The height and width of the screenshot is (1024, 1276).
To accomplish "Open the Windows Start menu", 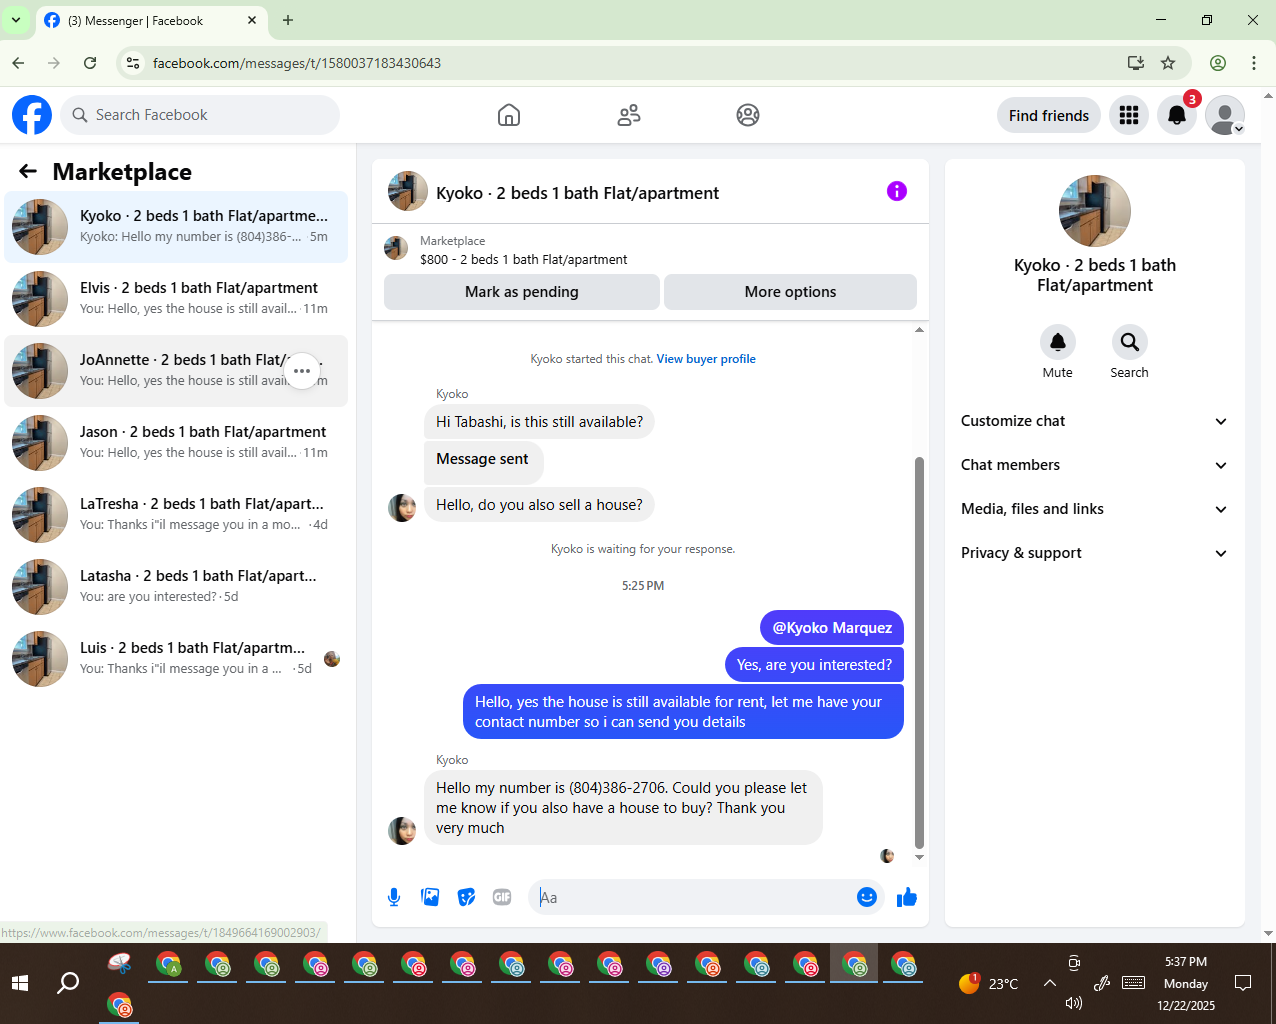I will click(20, 983).
